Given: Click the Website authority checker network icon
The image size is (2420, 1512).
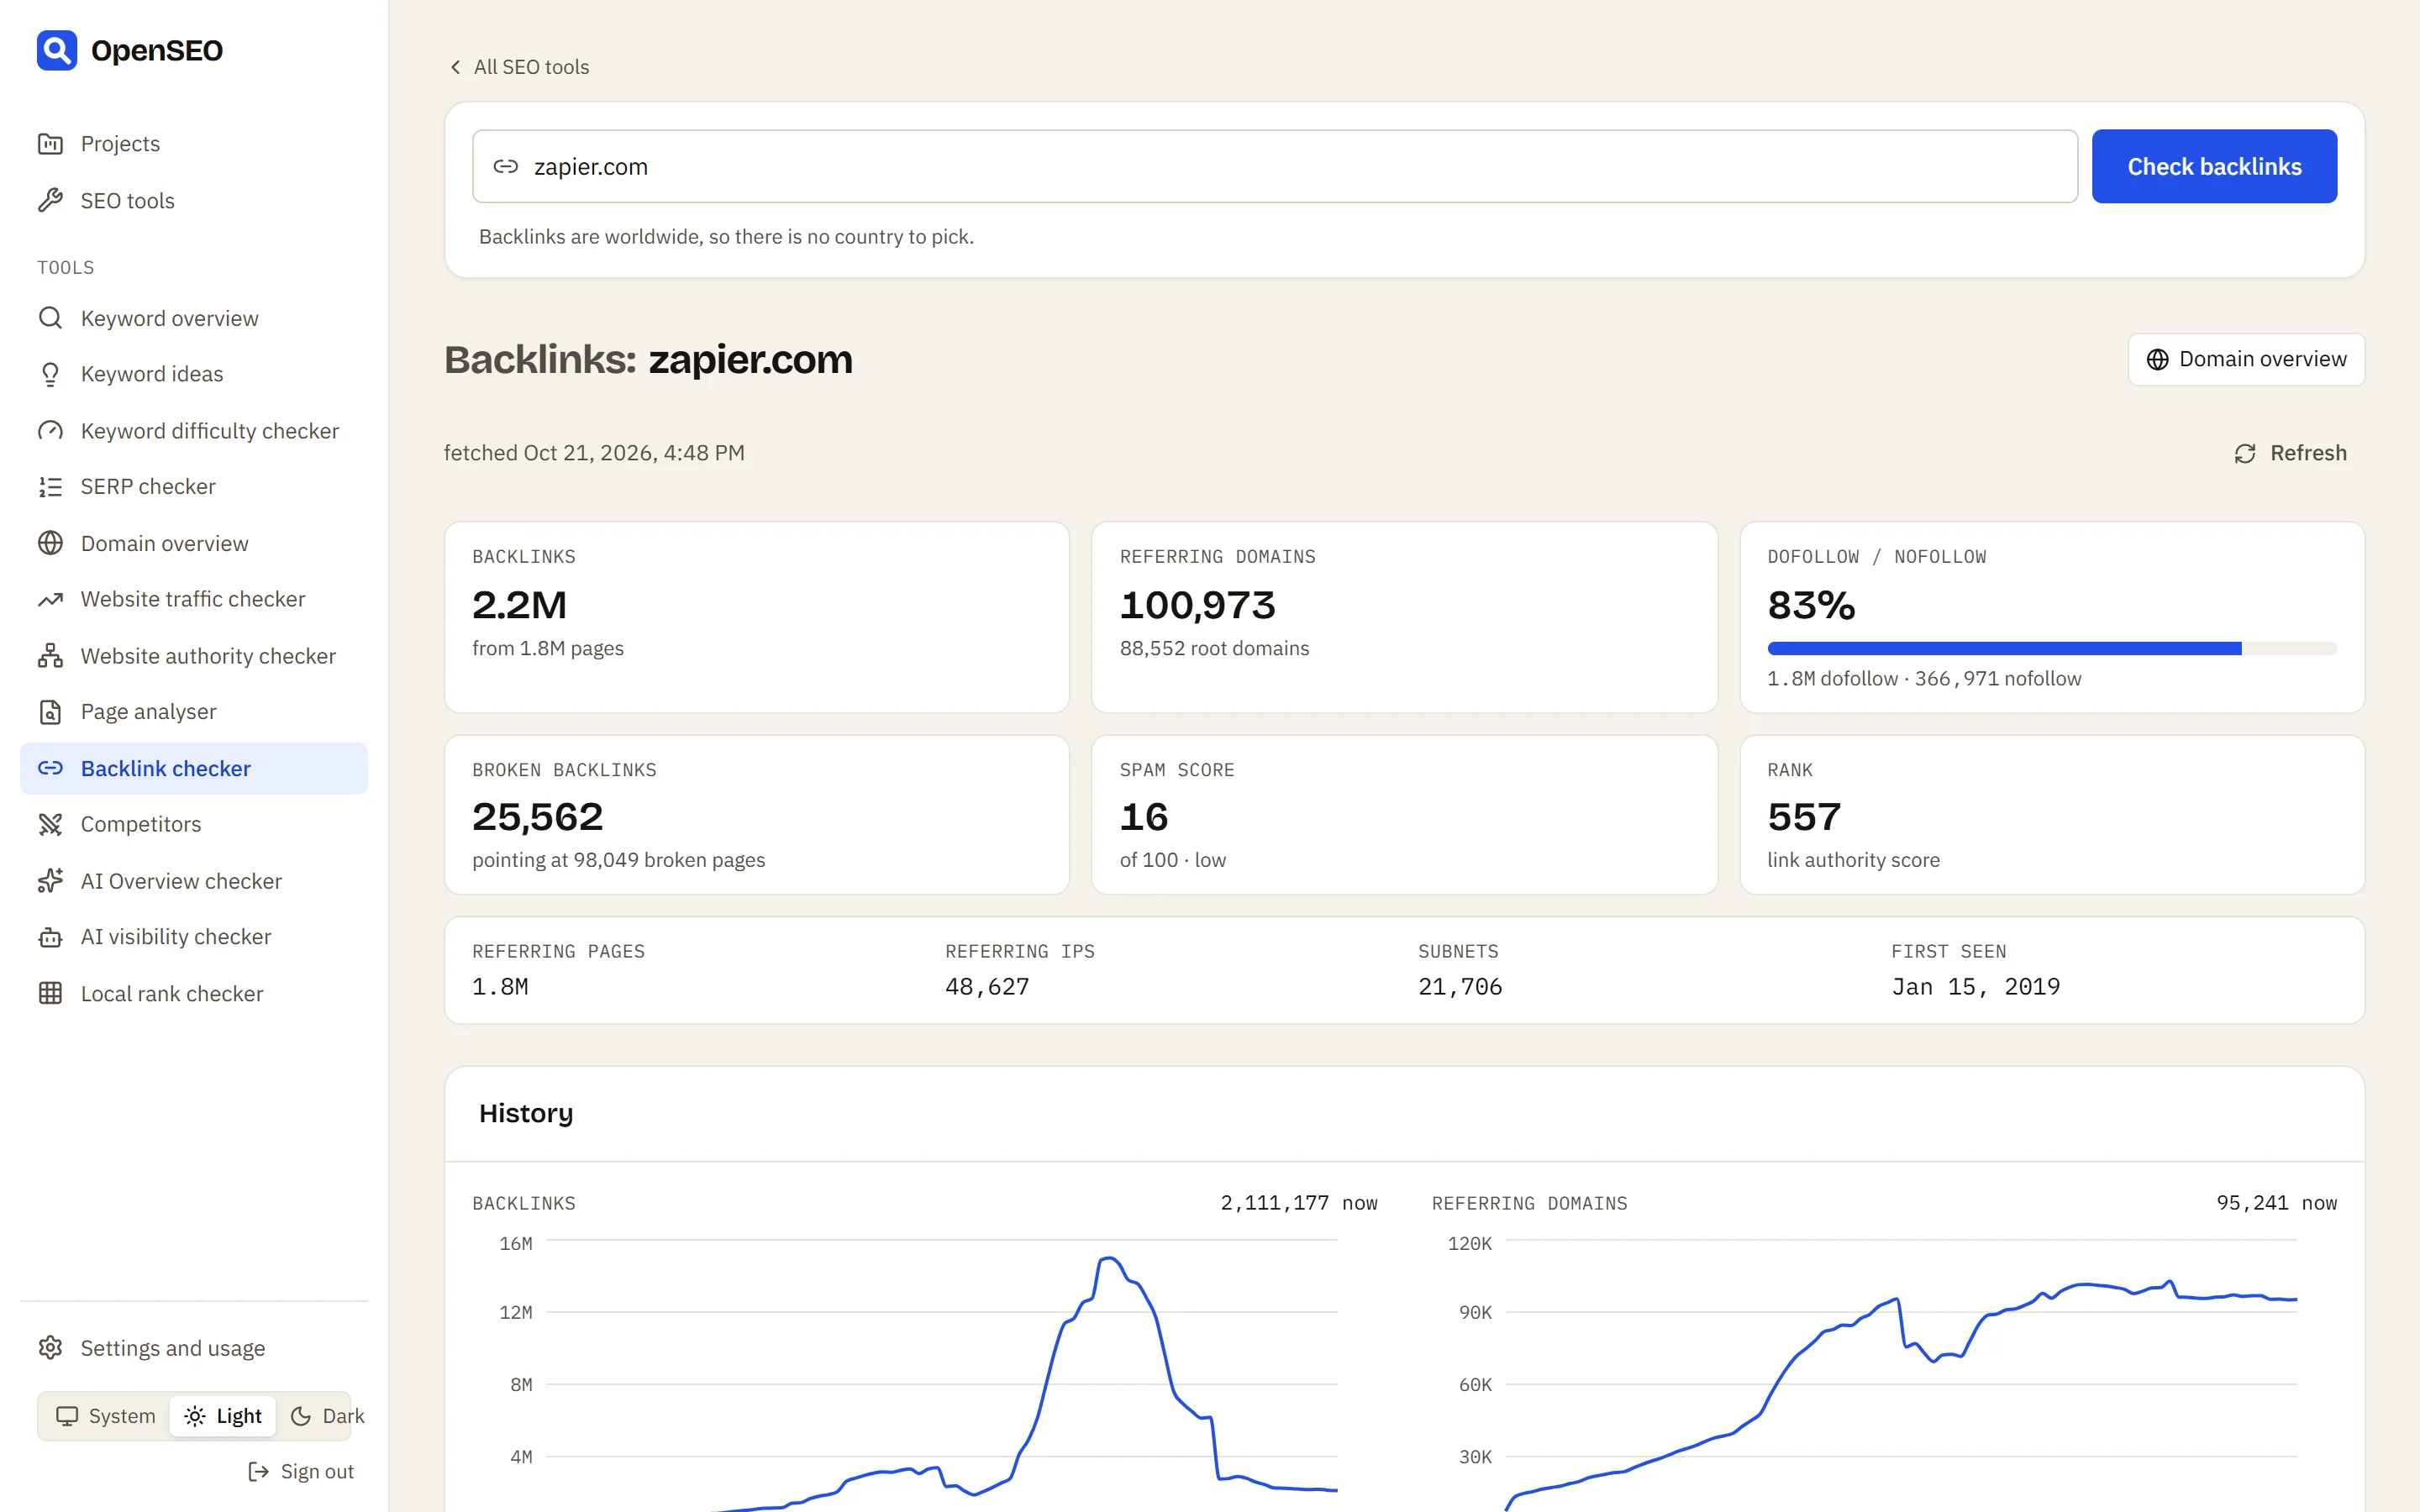Looking at the screenshot, I should pos(50,656).
